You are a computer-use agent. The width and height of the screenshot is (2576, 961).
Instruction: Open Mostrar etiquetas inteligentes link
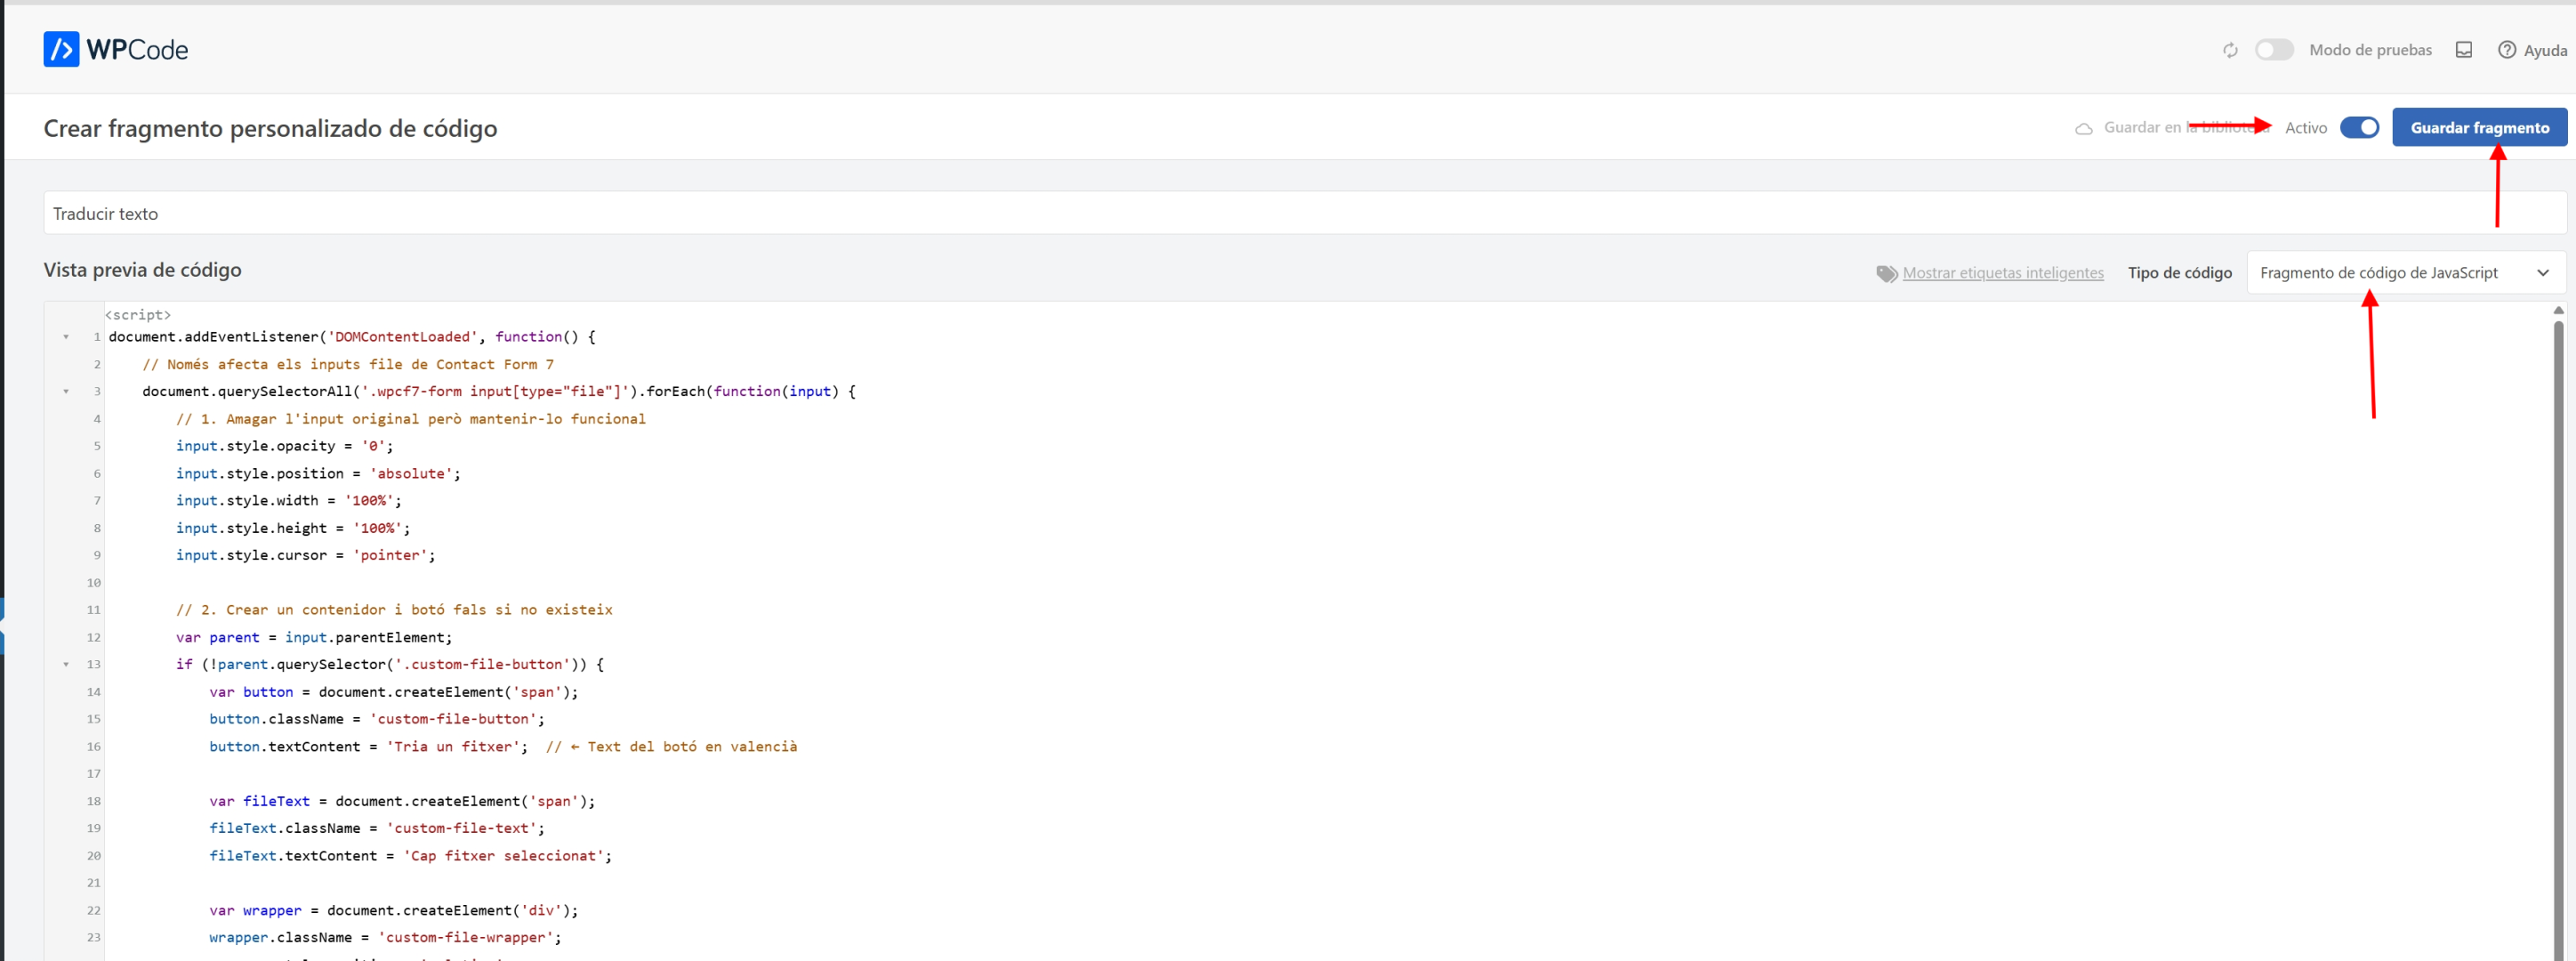2002,273
